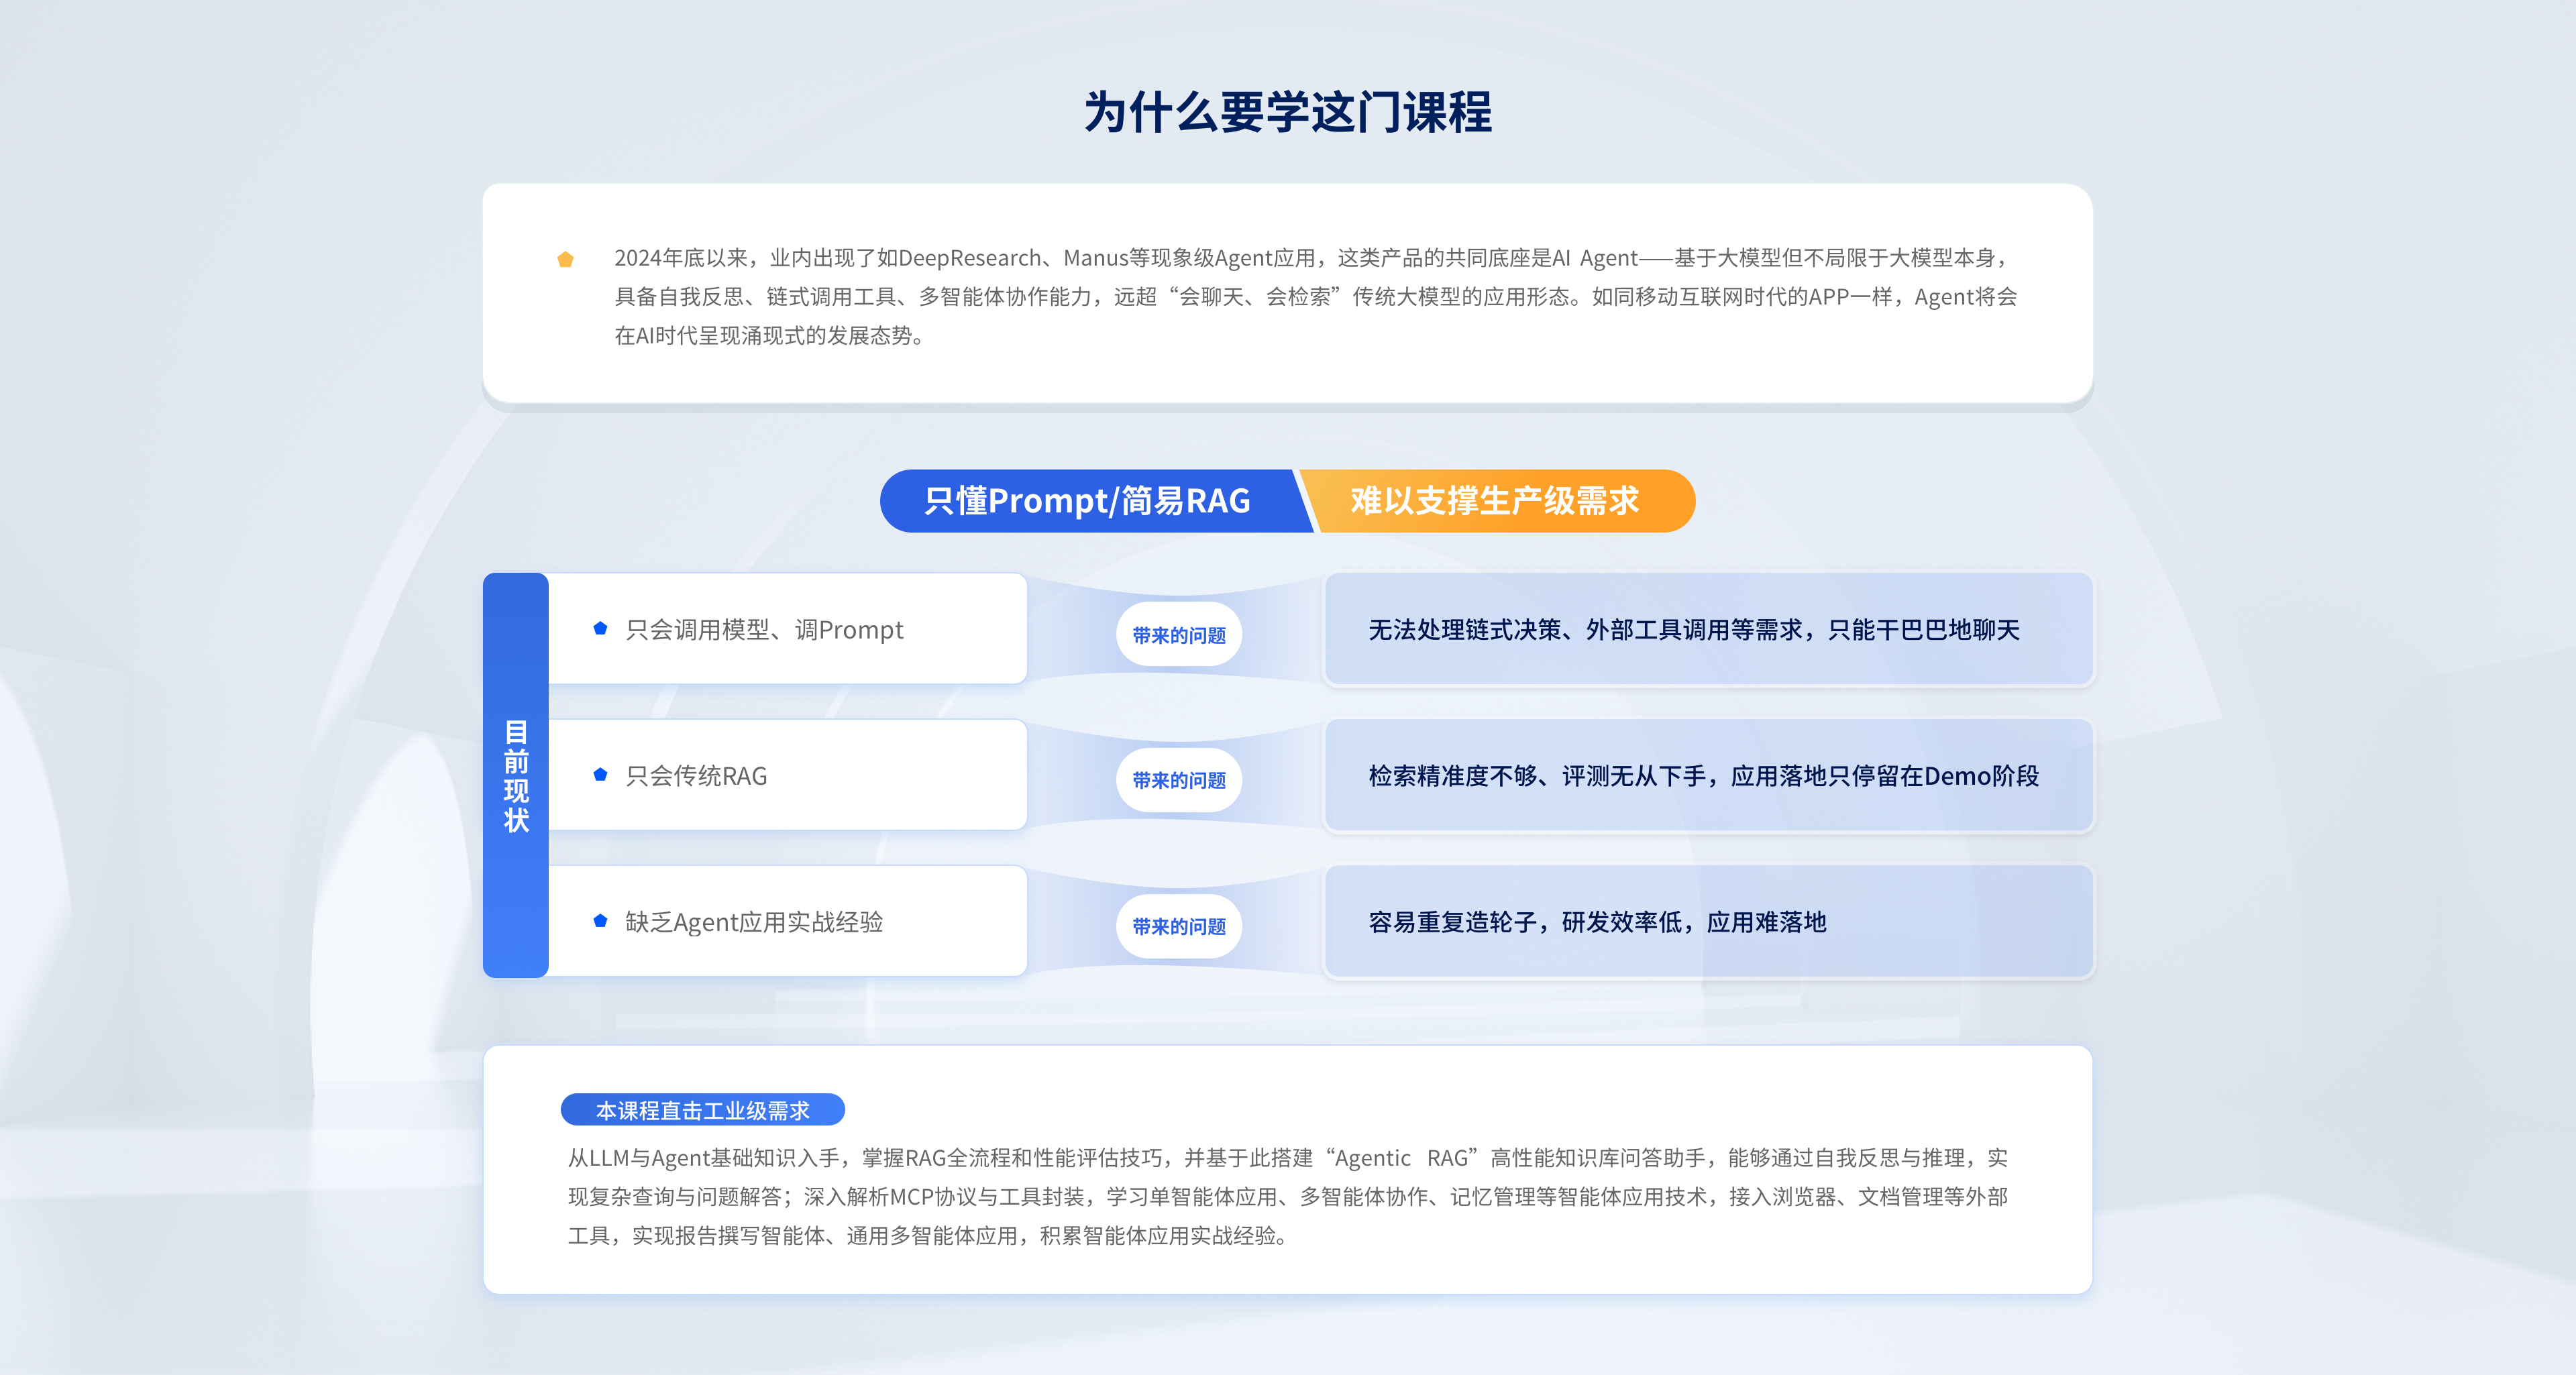
Task: Select the 只懂Prompt/简易RAG blue tab
Action: [1087, 500]
